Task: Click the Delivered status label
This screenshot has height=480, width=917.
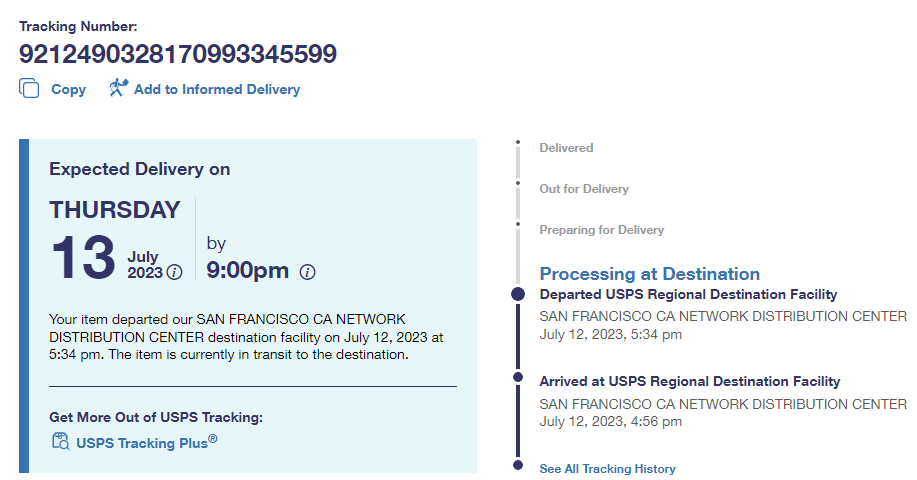Action: pos(566,148)
